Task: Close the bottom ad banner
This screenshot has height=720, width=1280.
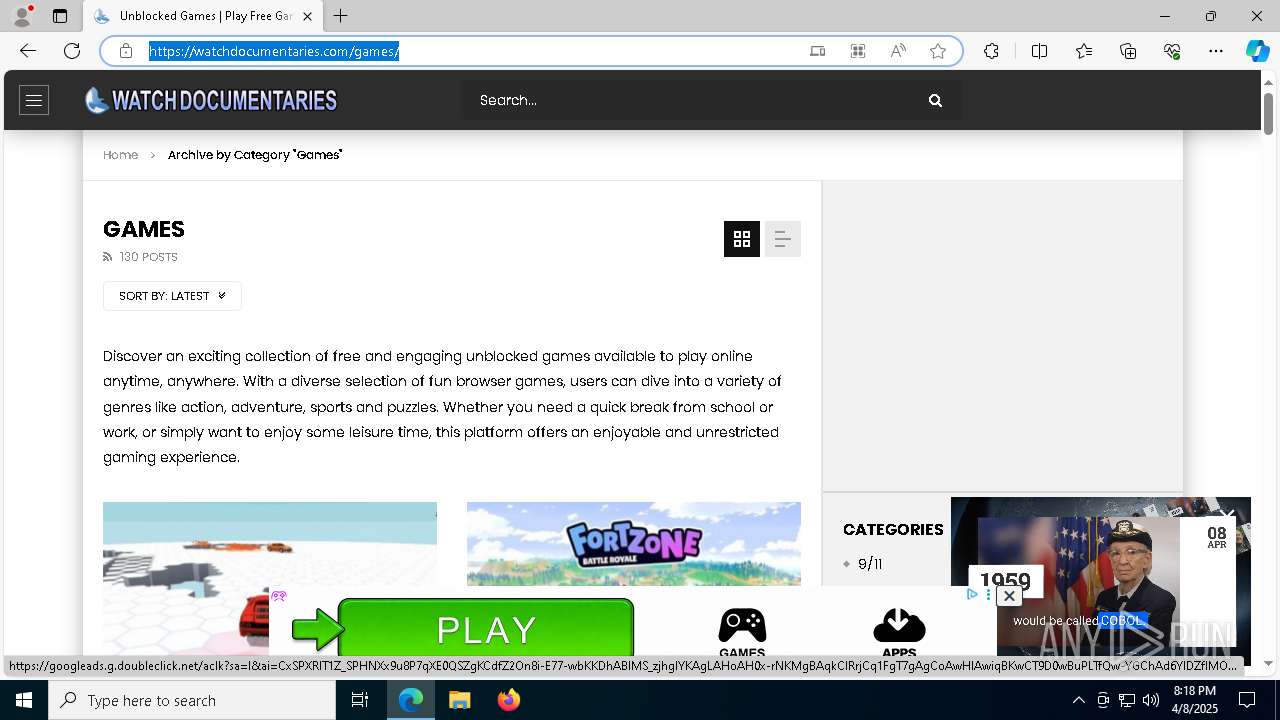Action: (x=1009, y=596)
